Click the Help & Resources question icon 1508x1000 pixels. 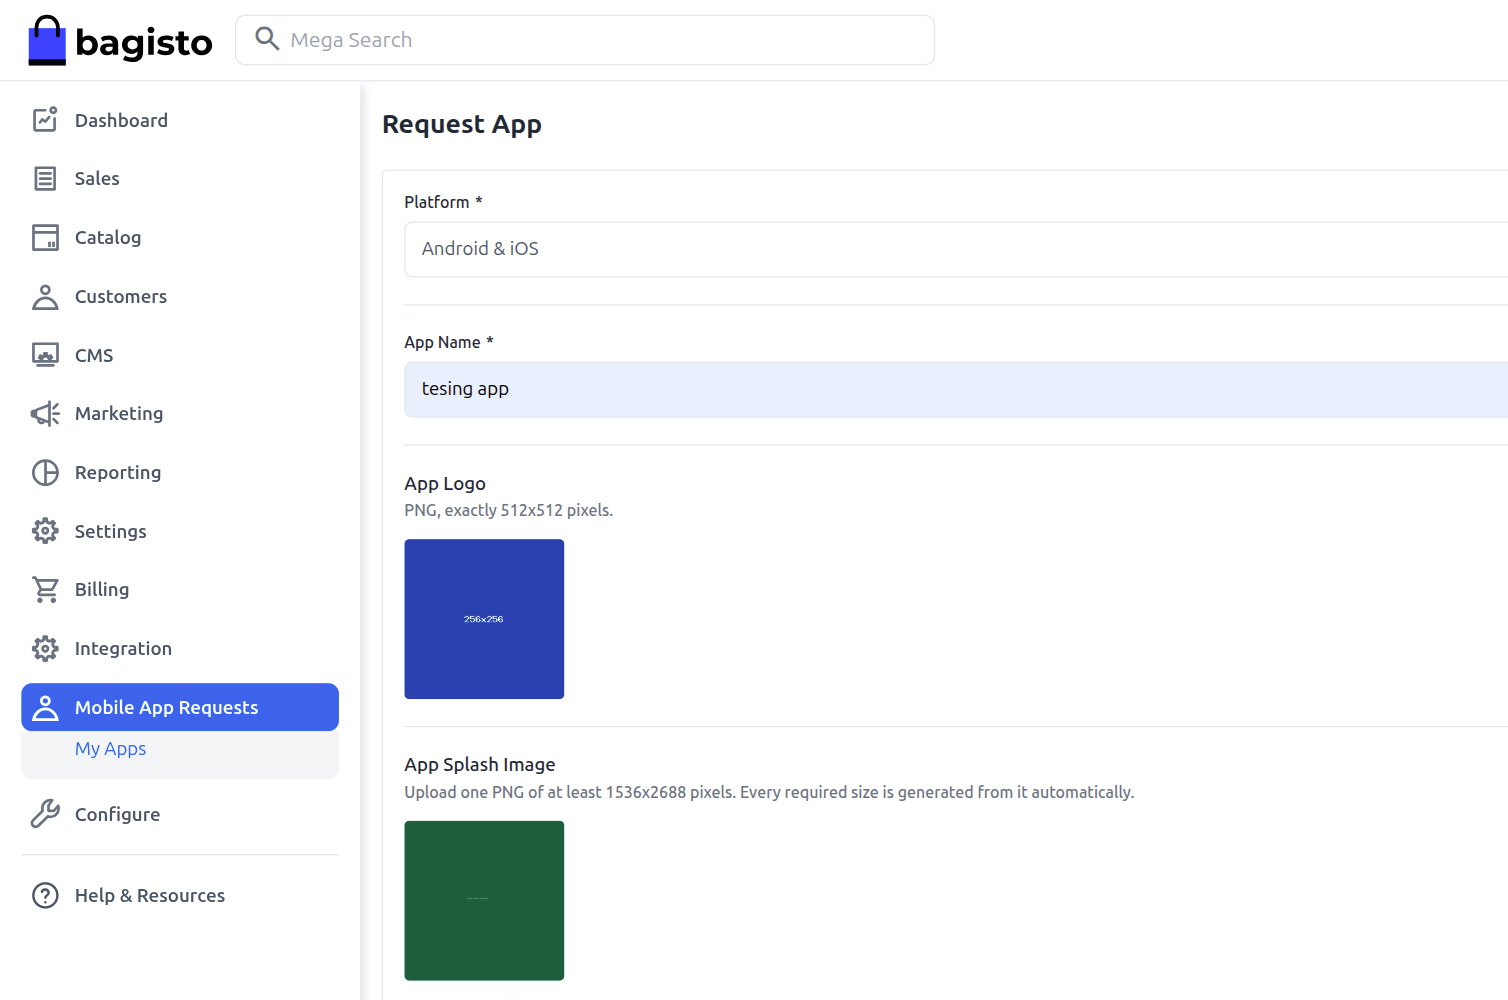point(45,895)
